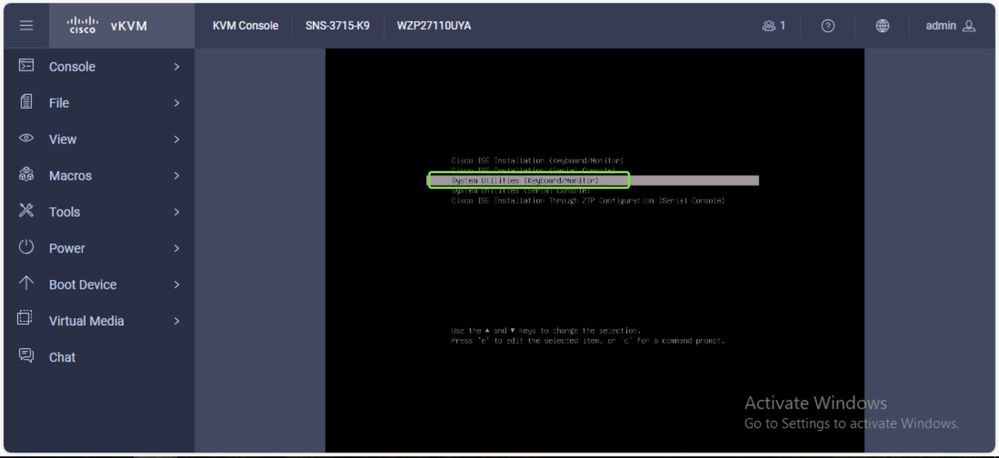Click the SNS-3715-K9 model label
The height and width of the screenshot is (458, 999).
tap(337, 26)
